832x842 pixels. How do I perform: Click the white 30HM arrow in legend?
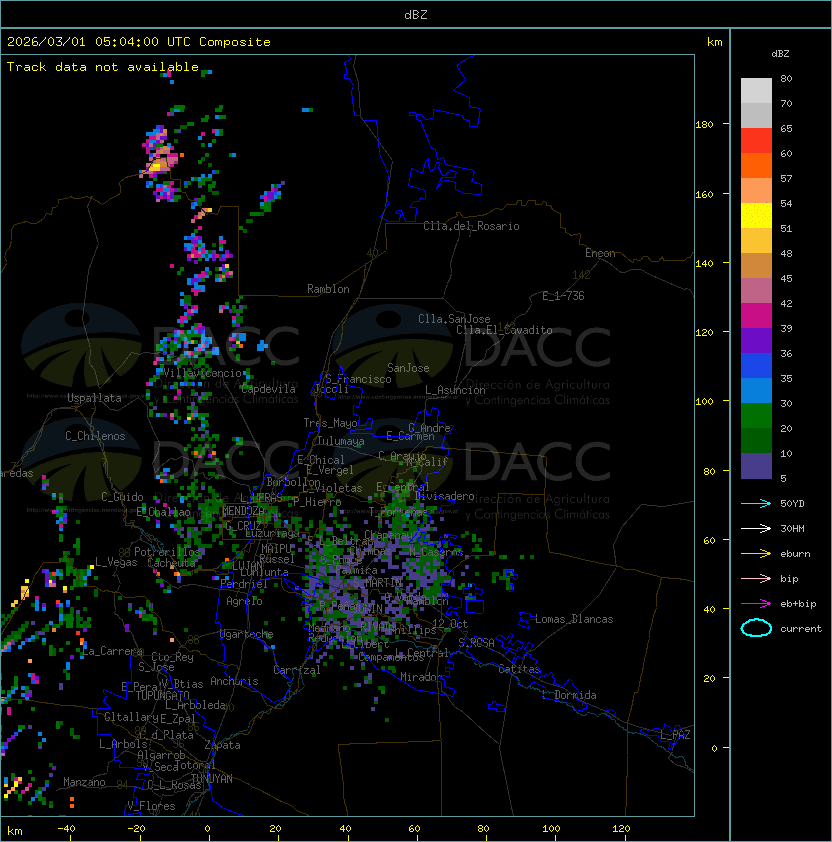[756, 528]
